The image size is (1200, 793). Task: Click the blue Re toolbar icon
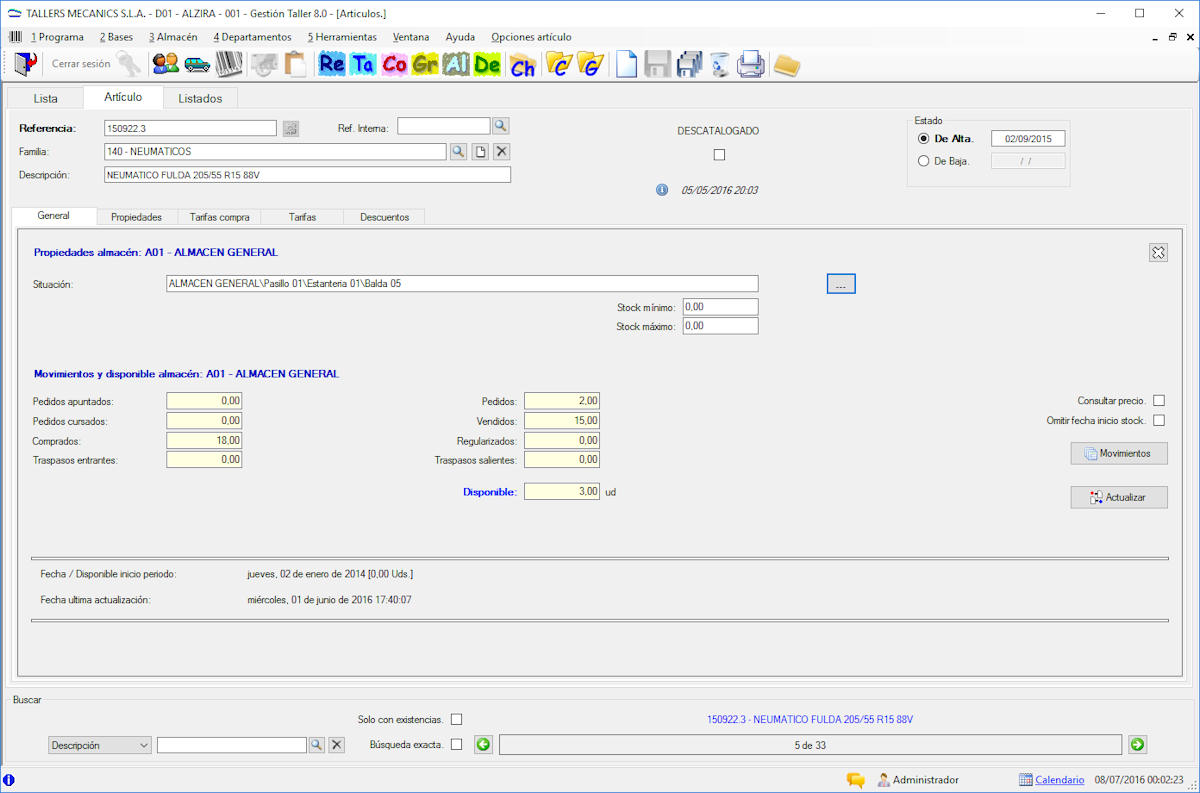coord(332,64)
